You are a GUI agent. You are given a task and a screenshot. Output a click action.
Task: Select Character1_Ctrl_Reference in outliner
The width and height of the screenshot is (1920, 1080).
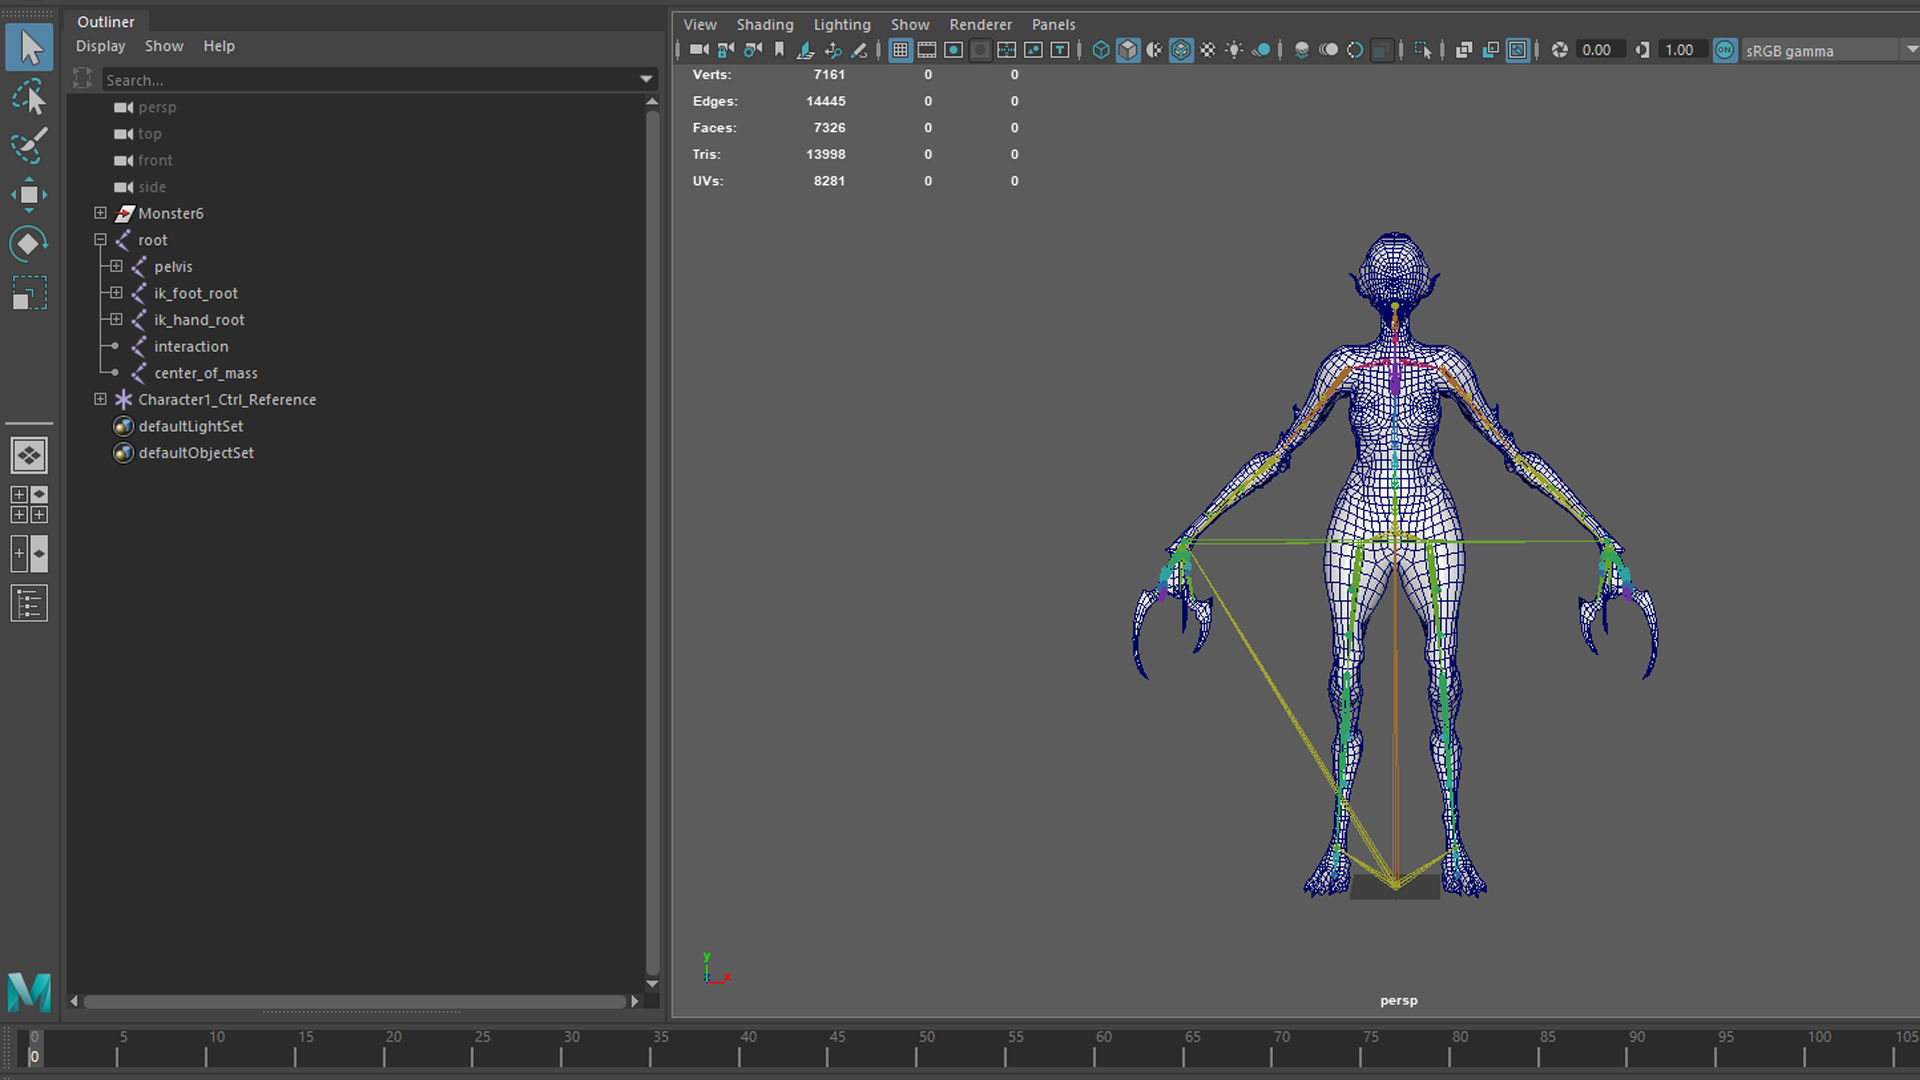[227, 399]
